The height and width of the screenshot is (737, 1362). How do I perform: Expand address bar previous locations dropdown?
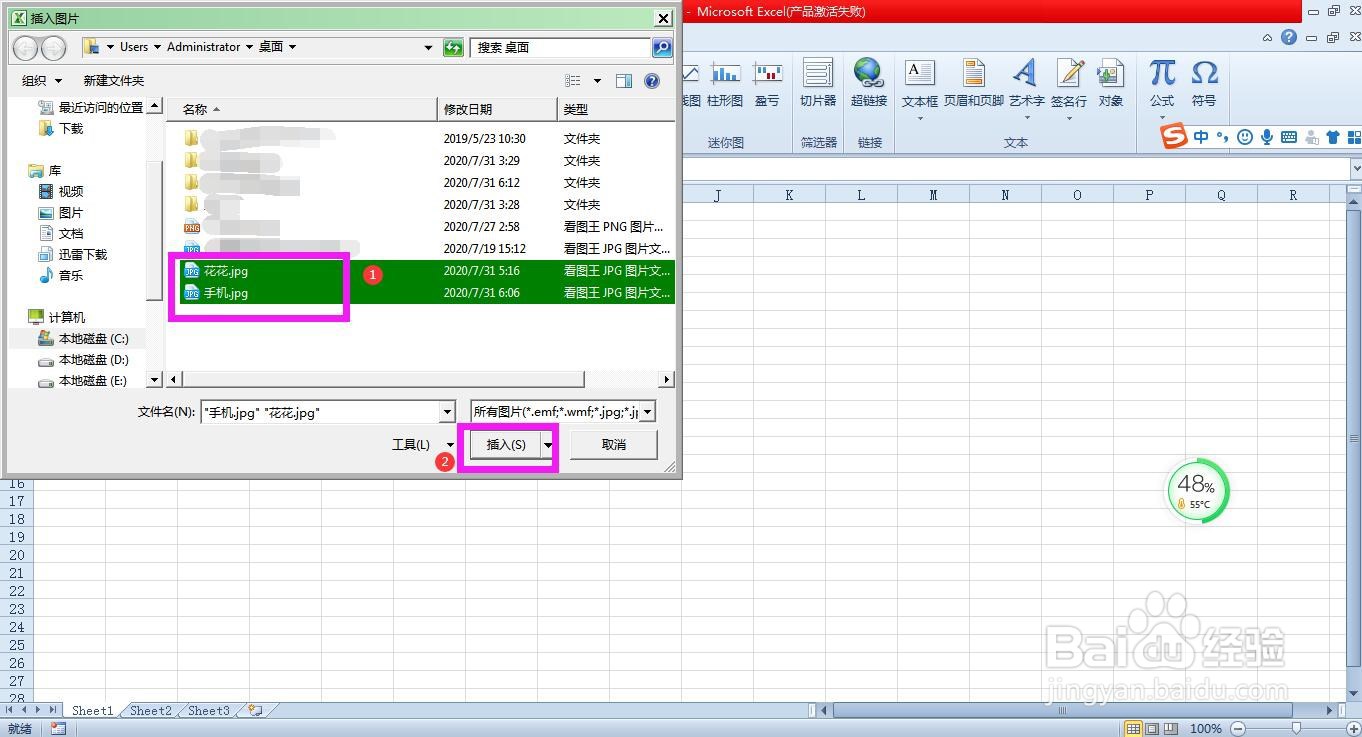point(429,47)
